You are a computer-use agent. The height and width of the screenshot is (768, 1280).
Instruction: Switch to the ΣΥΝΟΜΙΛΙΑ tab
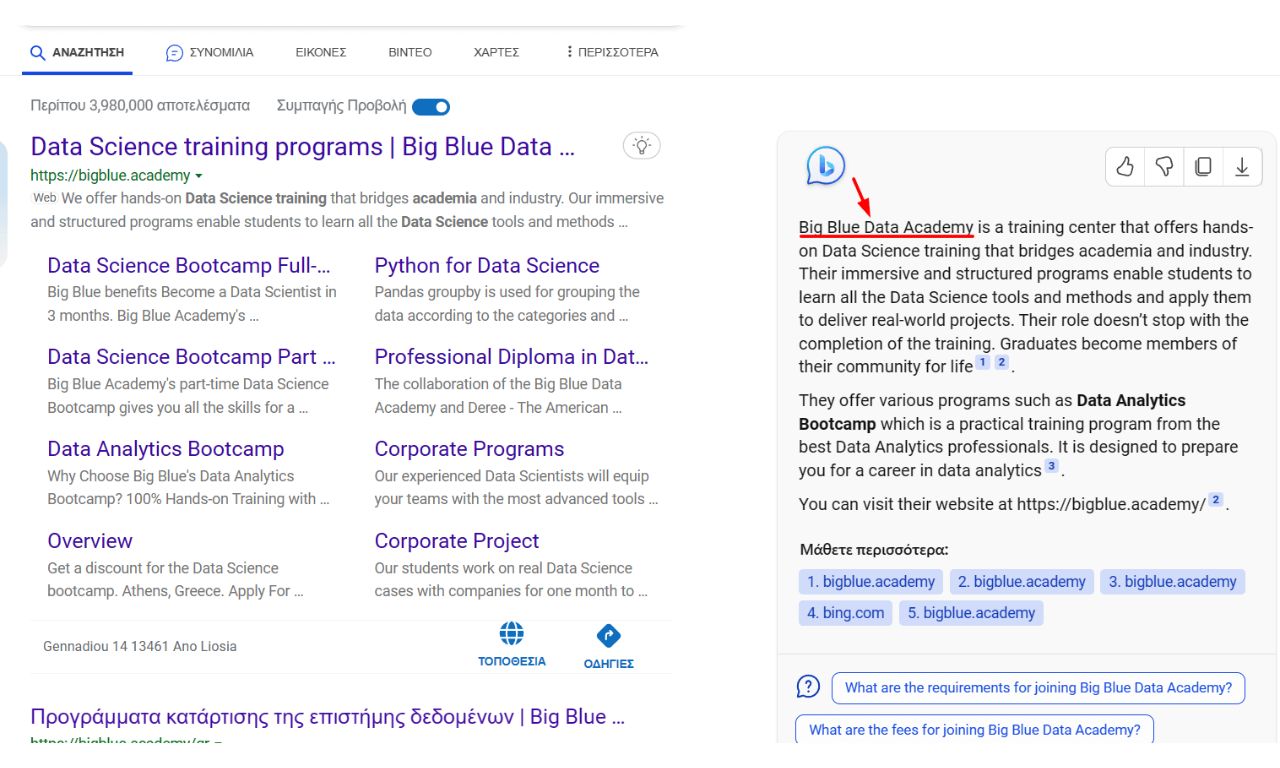(x=210, y=52)
